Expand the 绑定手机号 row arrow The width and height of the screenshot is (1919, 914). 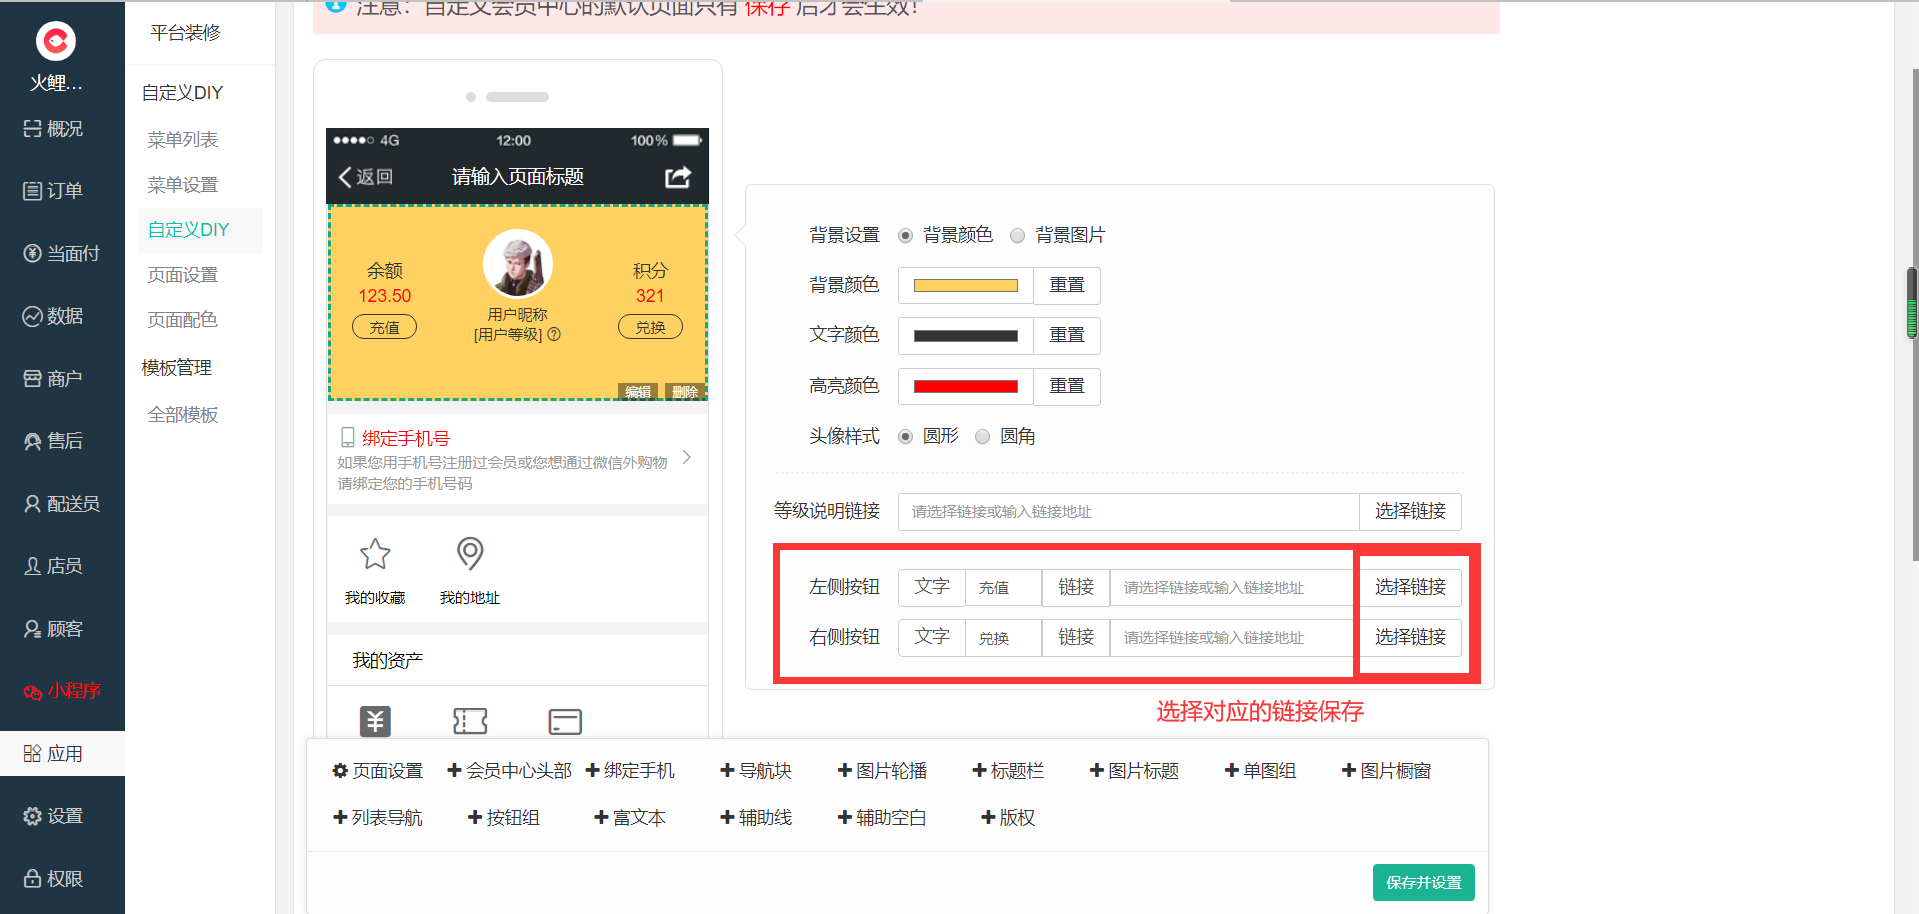click(x=687, y=457)
